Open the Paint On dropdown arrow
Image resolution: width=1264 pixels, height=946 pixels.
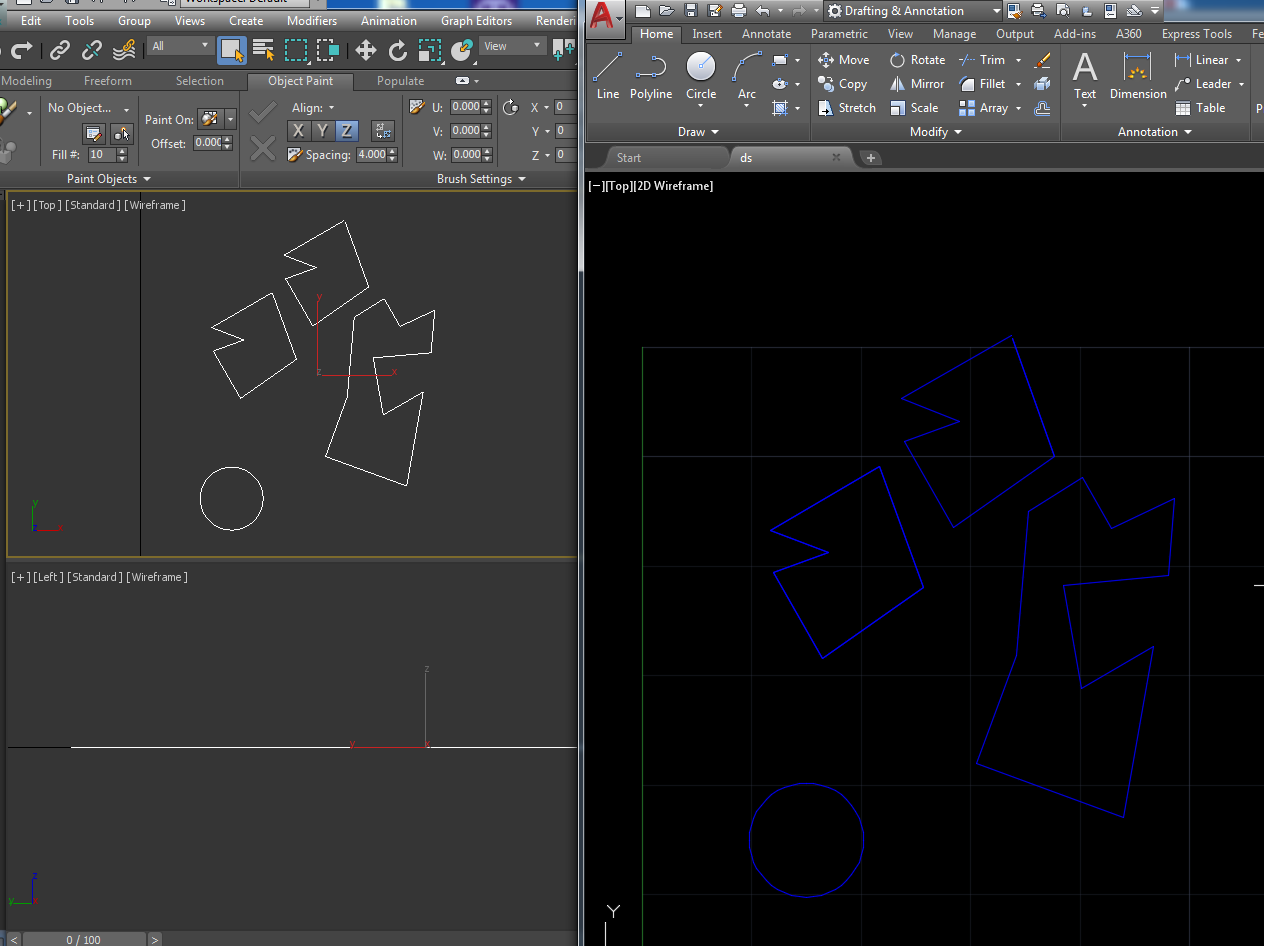[231, 119]
